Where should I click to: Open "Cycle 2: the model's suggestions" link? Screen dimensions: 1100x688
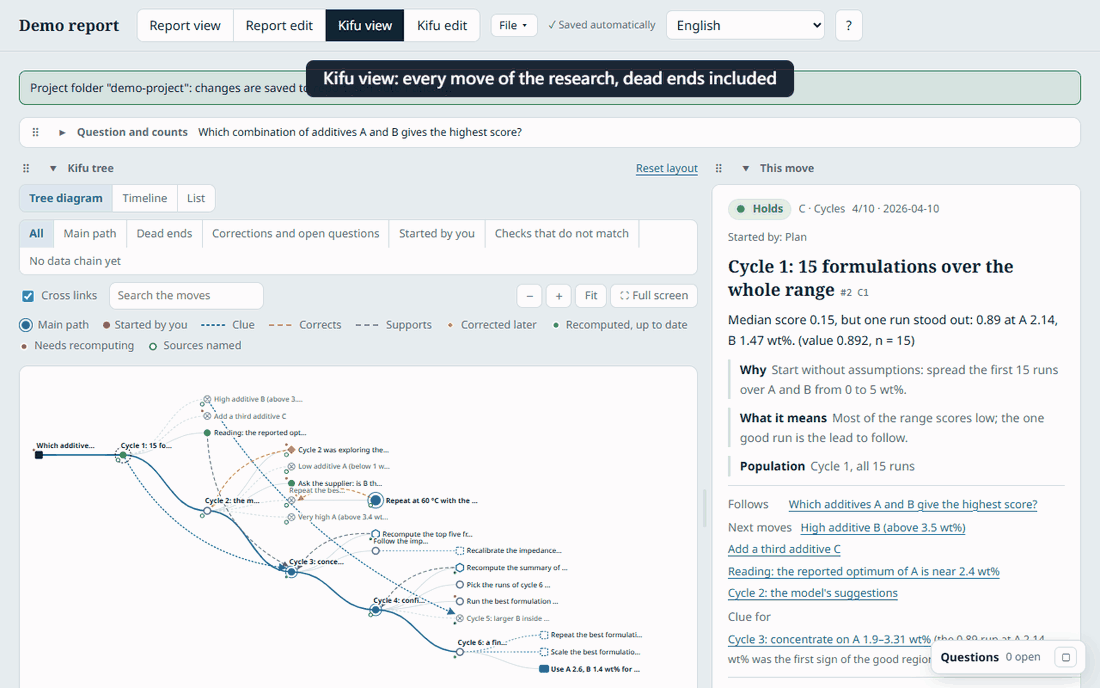coord(812,593)
